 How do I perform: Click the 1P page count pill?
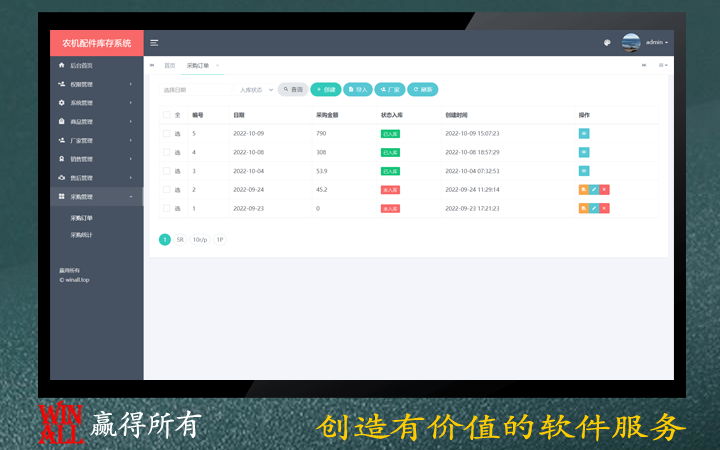click(x=220, y=240)
